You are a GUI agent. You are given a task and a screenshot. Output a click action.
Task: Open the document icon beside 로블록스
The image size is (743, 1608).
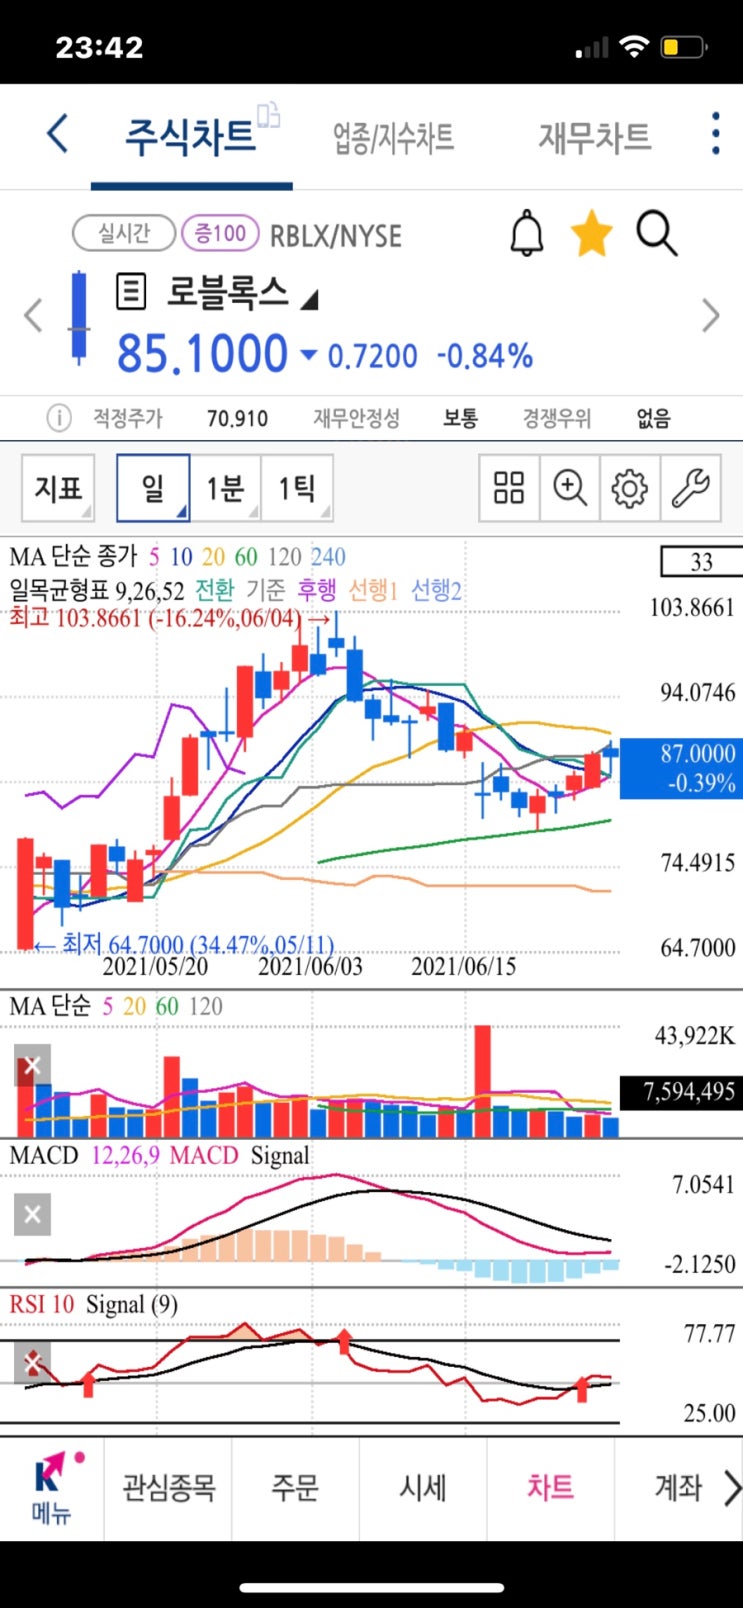tap(131, 292)
